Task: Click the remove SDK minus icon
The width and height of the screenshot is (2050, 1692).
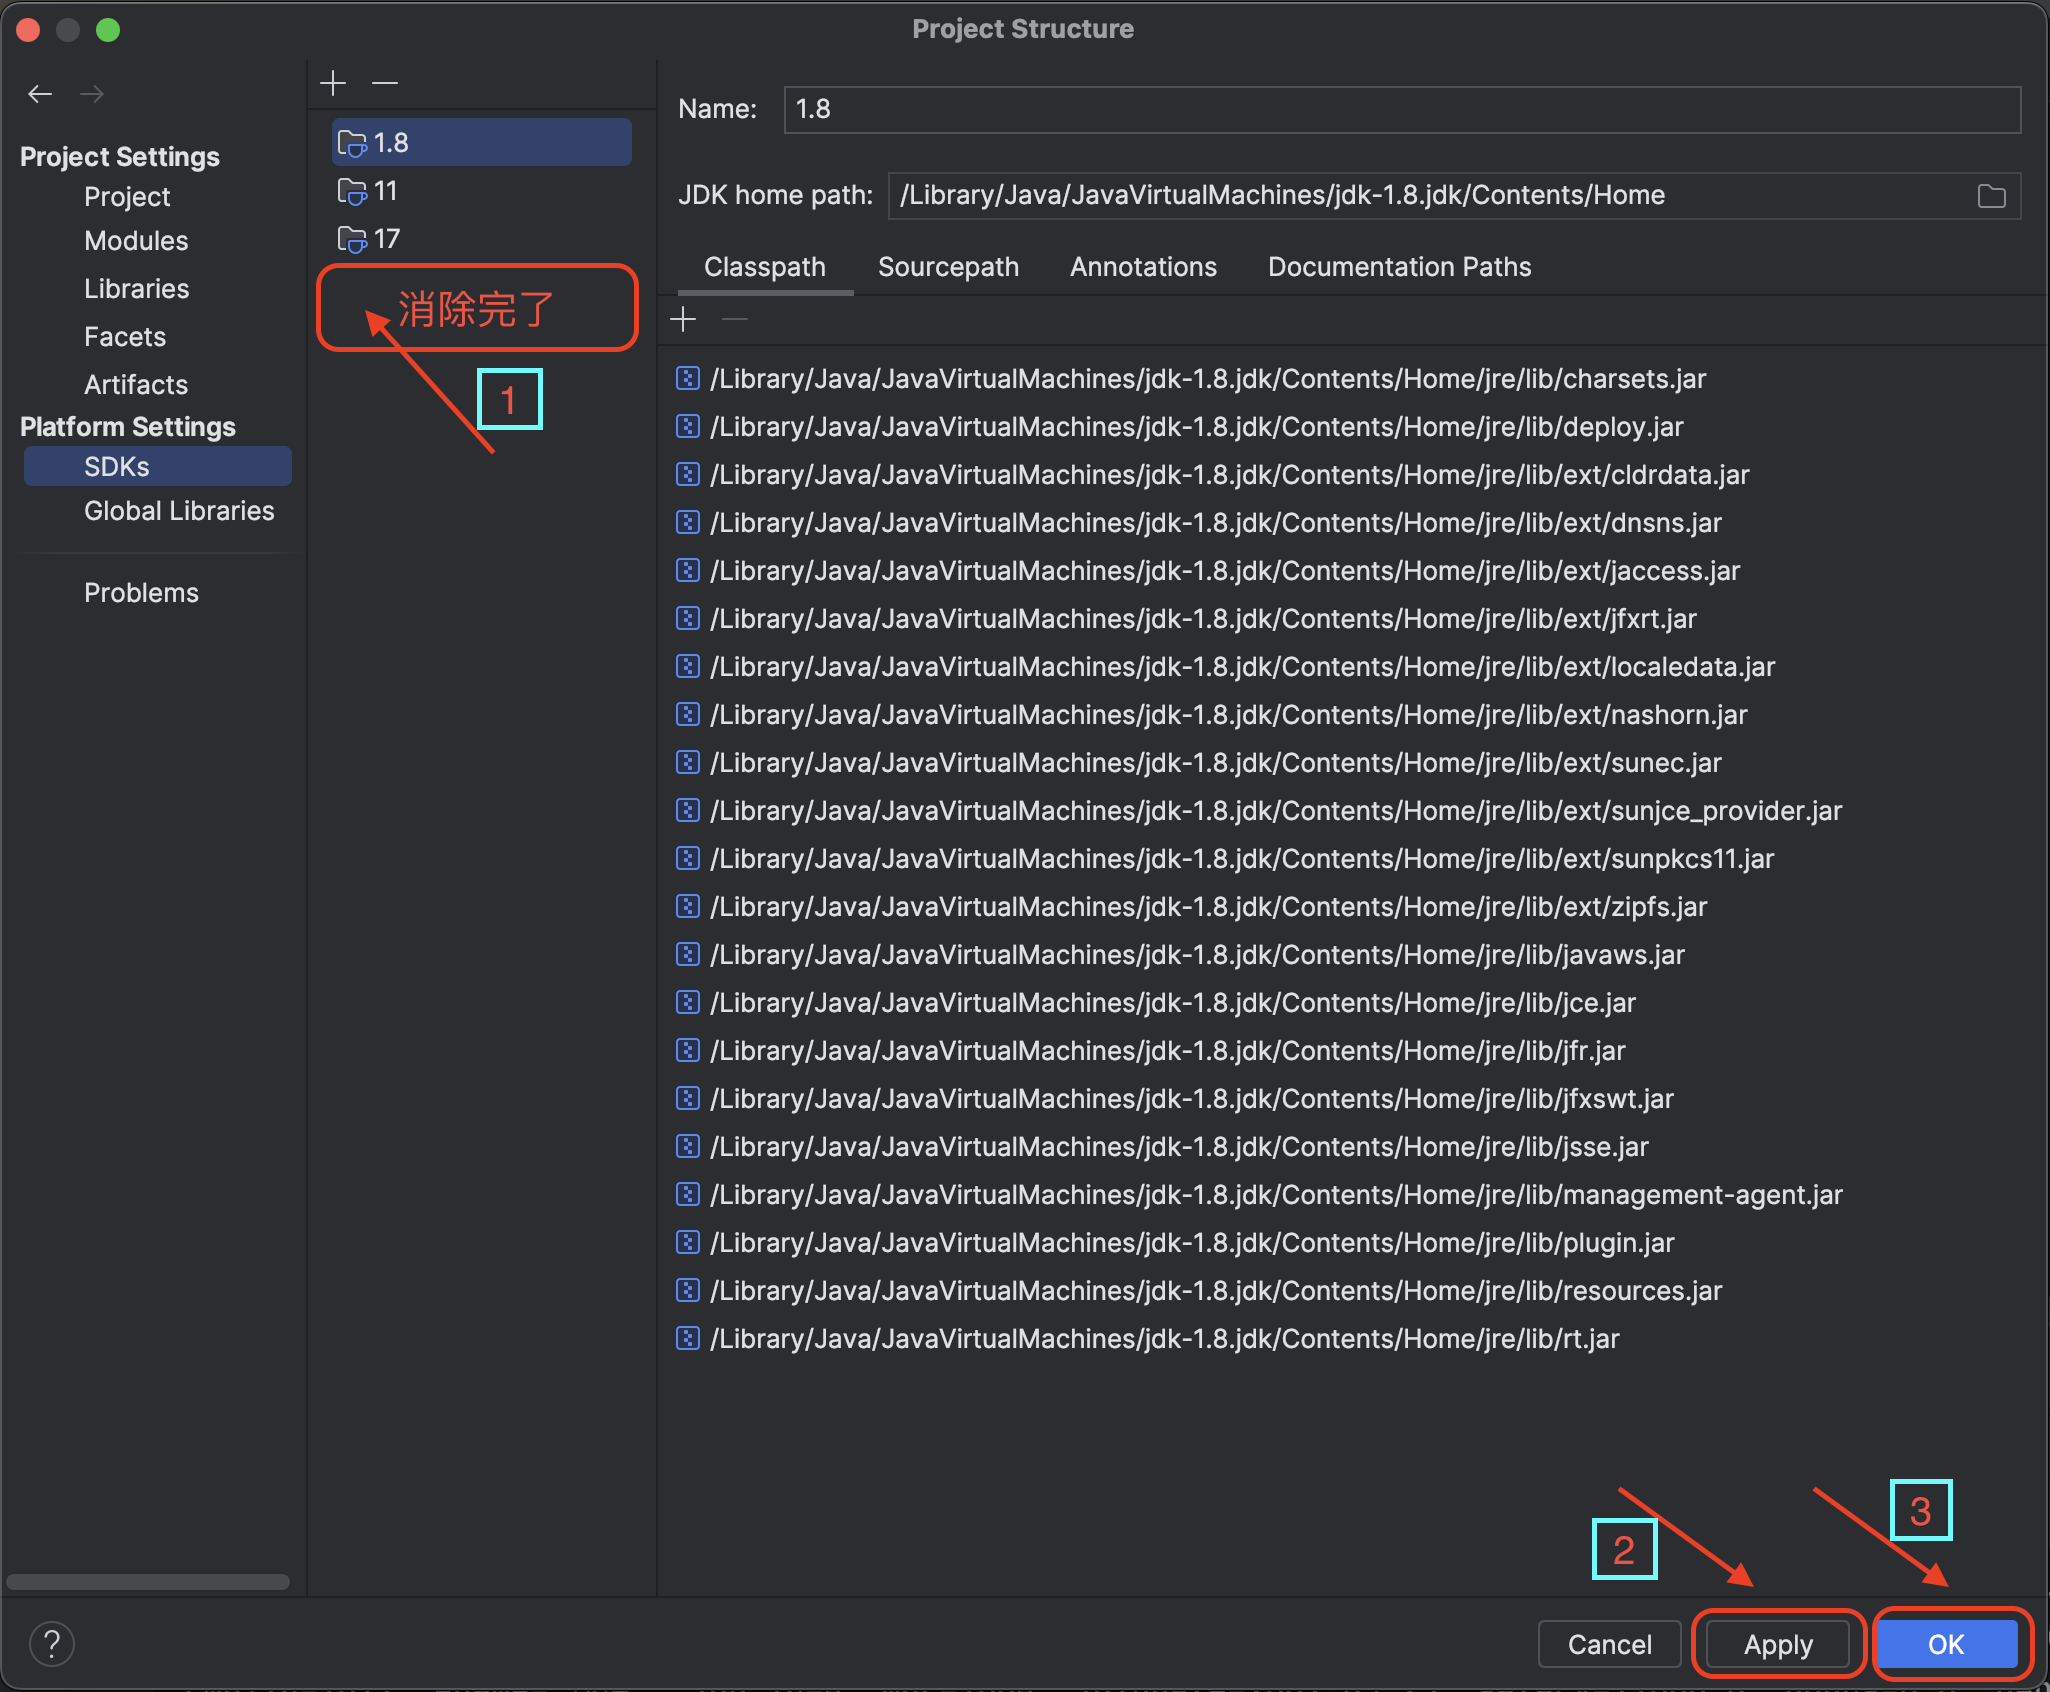Action: [385, 83]
